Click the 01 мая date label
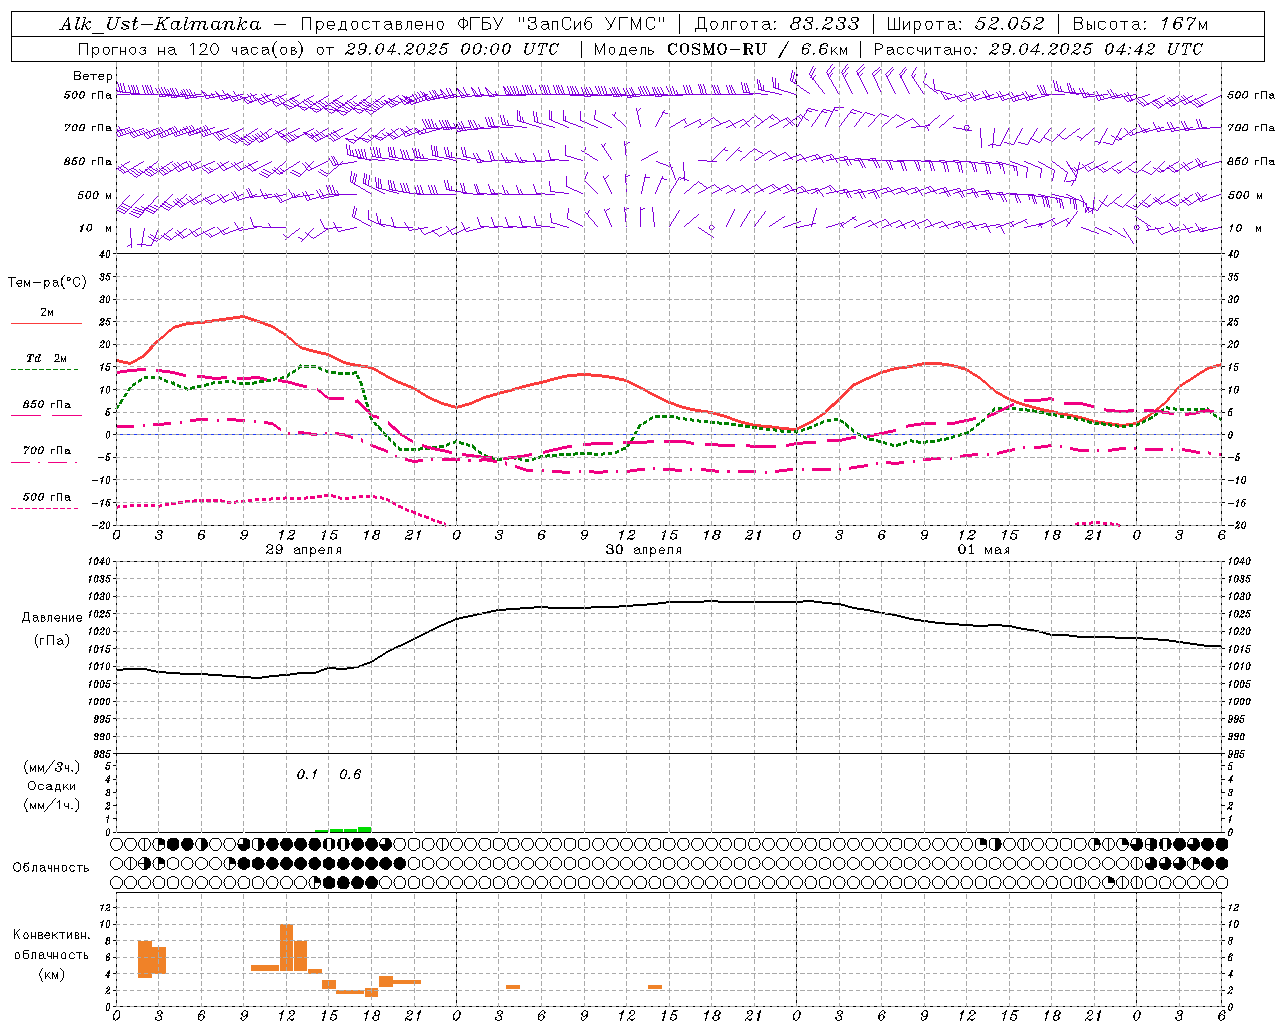The height and width of the screenshot is (1024, 1280). point(984,549)
